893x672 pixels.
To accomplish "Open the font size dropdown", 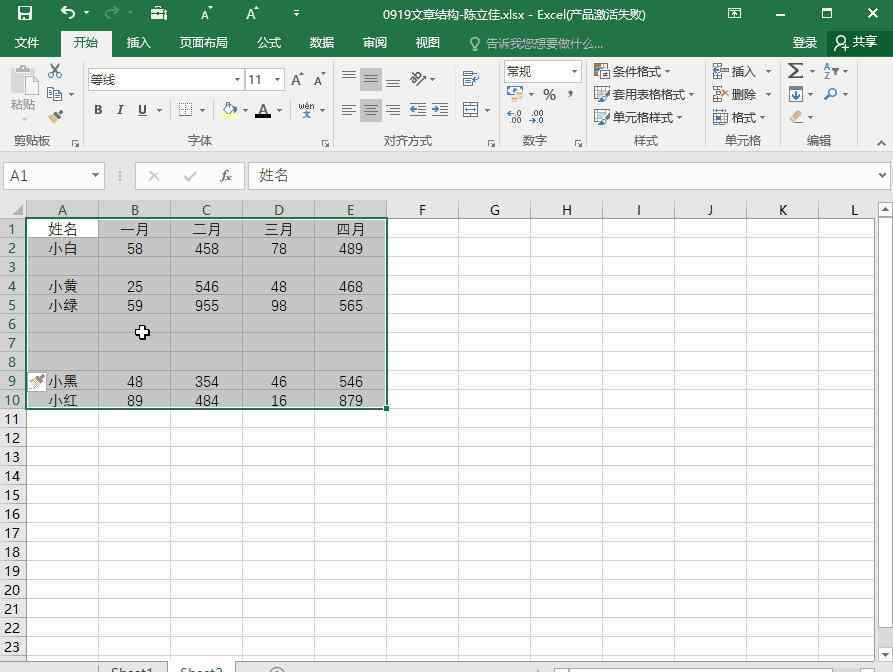I will pyautogui.click(x=277, y=80).
